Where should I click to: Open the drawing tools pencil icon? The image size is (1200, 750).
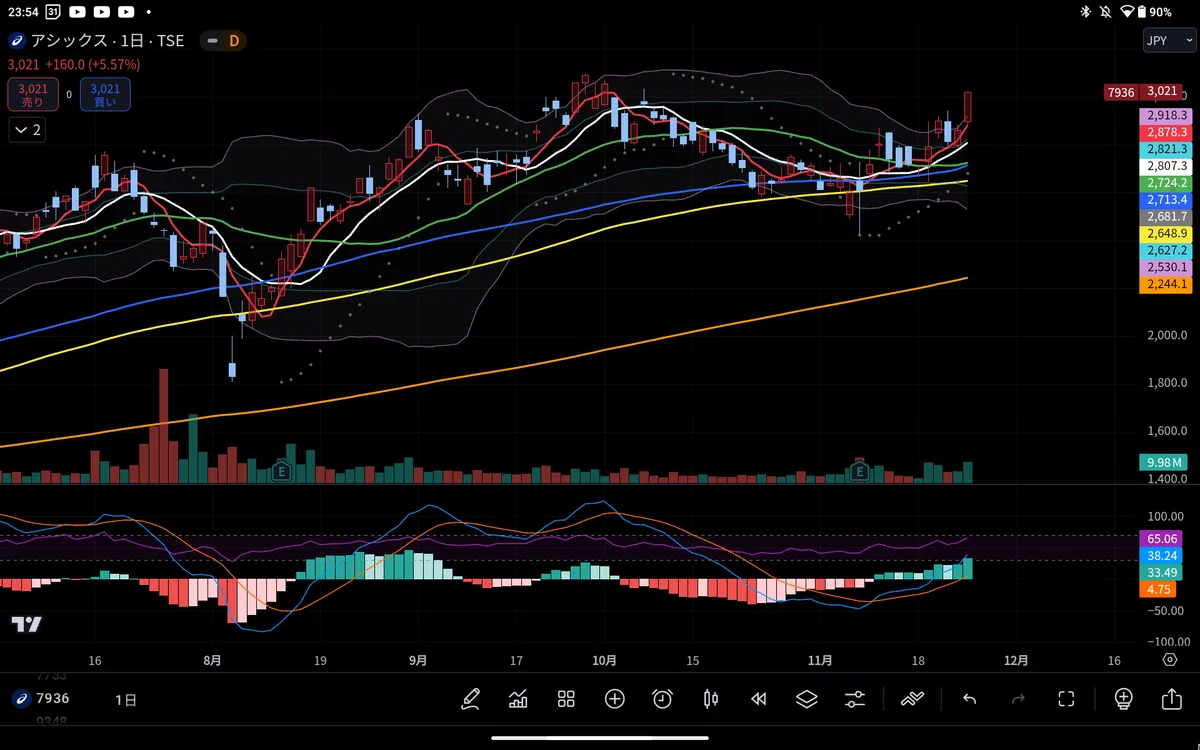click(x=471, y=699)
